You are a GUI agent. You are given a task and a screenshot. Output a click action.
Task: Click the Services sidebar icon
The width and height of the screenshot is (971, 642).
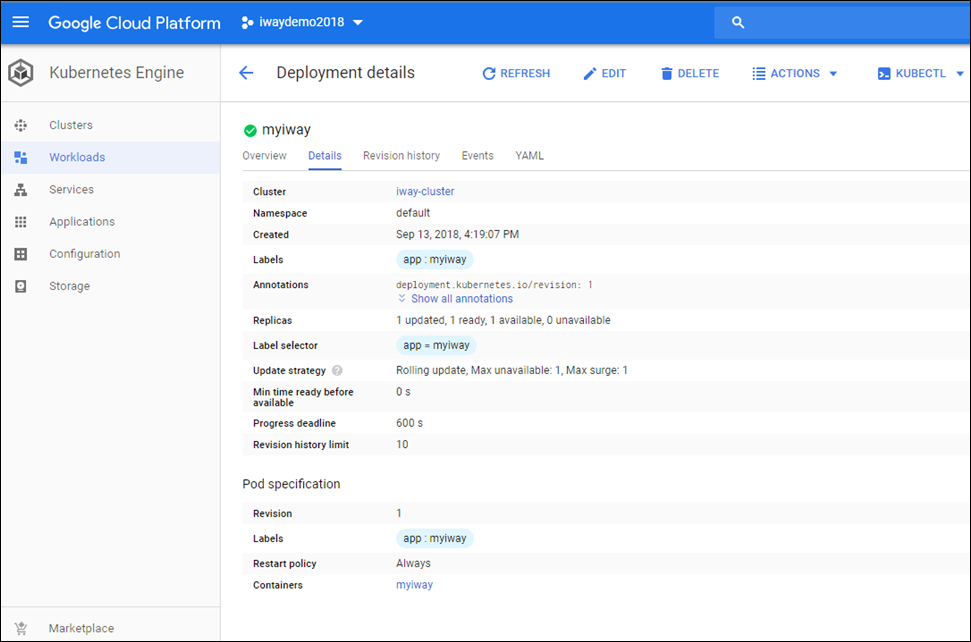click(x=20, y=189)
